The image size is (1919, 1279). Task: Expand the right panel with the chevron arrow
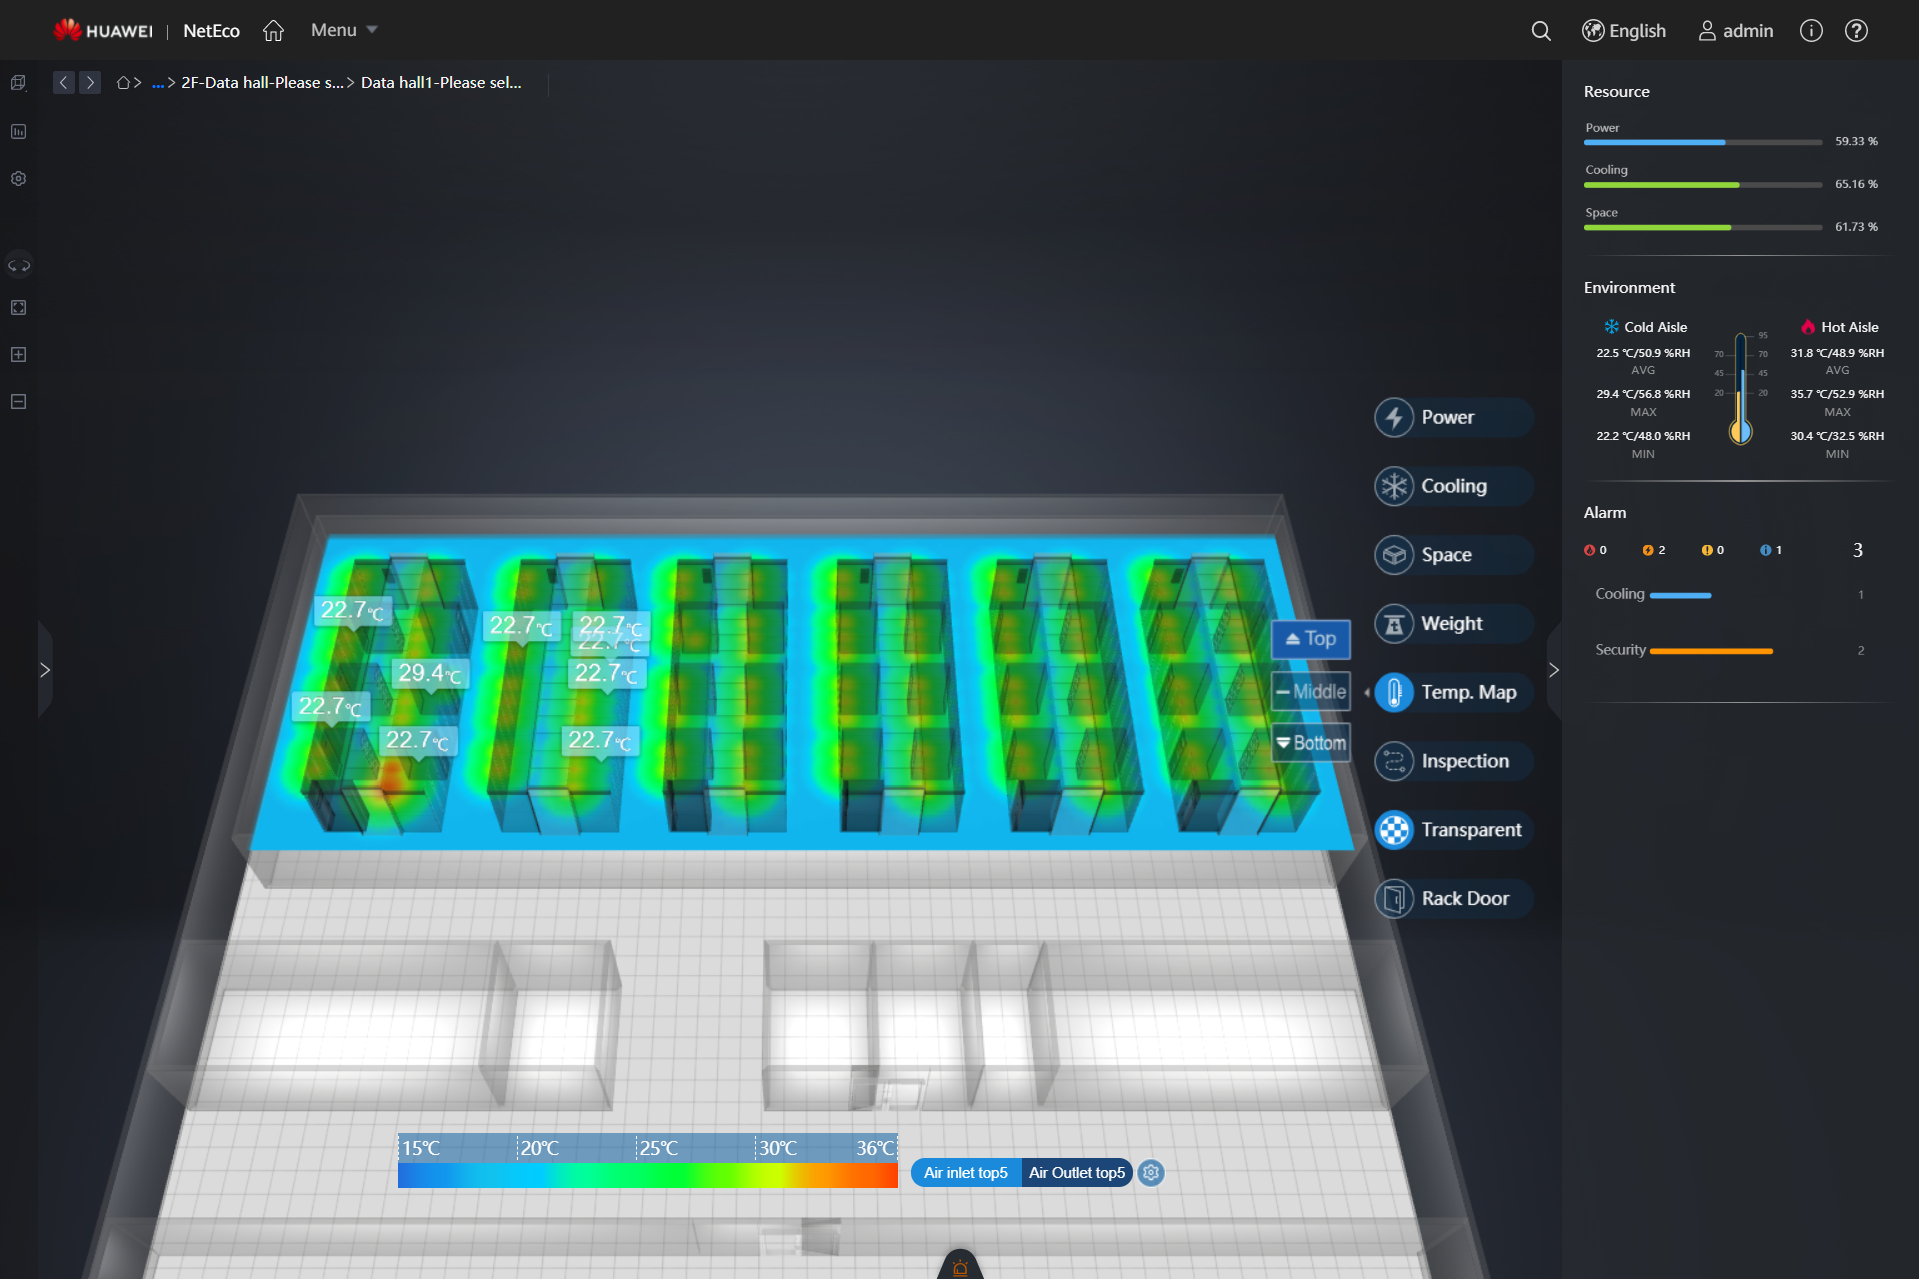click(x=1553, y=670)
